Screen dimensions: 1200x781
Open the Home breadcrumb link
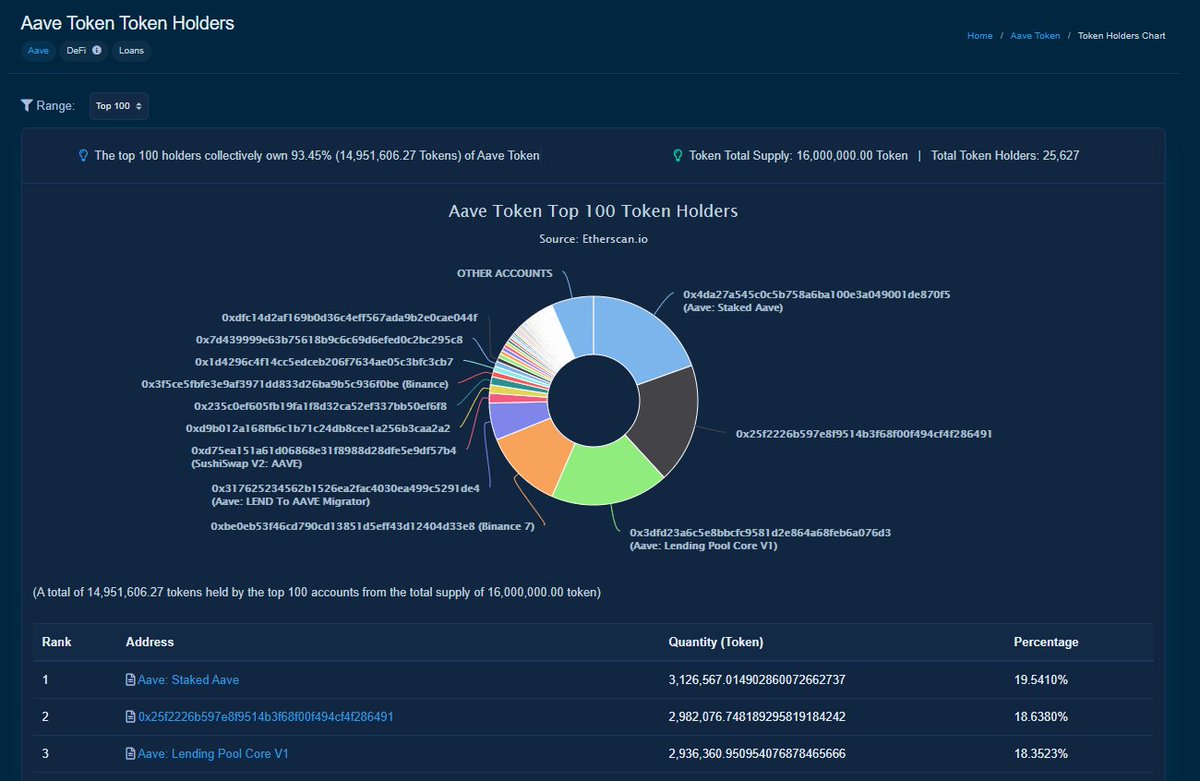[x=979, y=35]
